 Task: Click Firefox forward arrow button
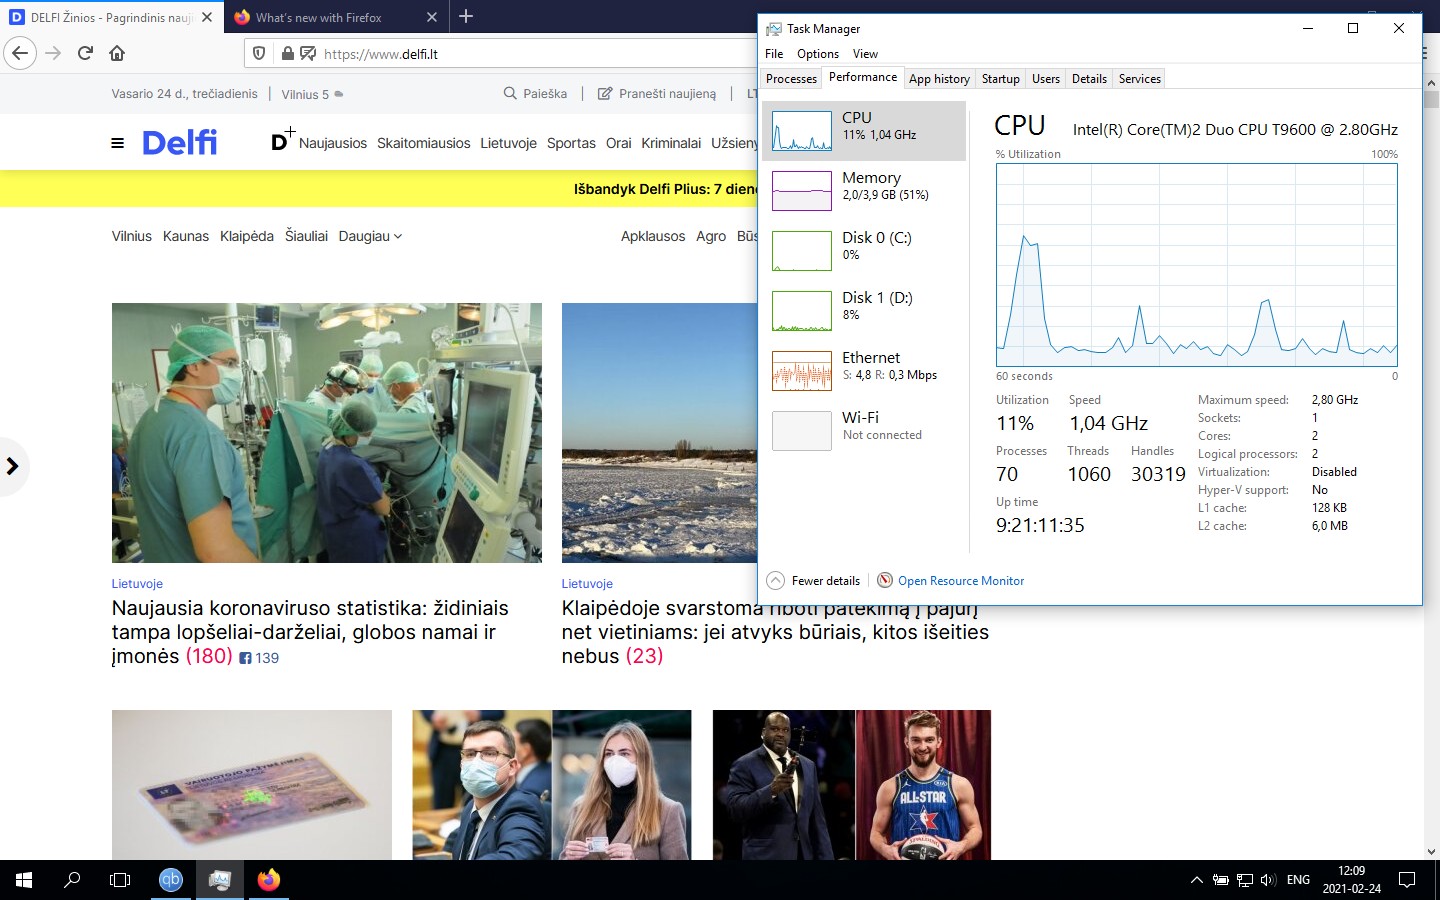[53, 53]
